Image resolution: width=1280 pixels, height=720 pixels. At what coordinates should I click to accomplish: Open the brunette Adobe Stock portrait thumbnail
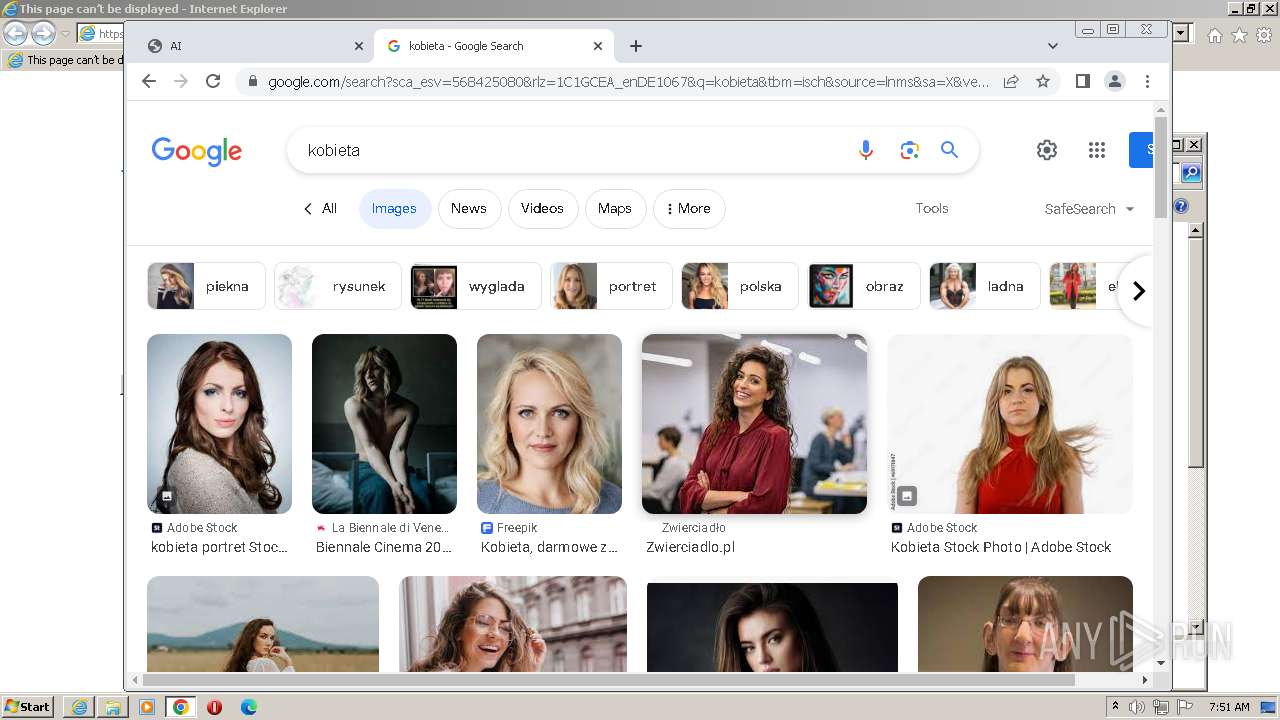[219, 424]
